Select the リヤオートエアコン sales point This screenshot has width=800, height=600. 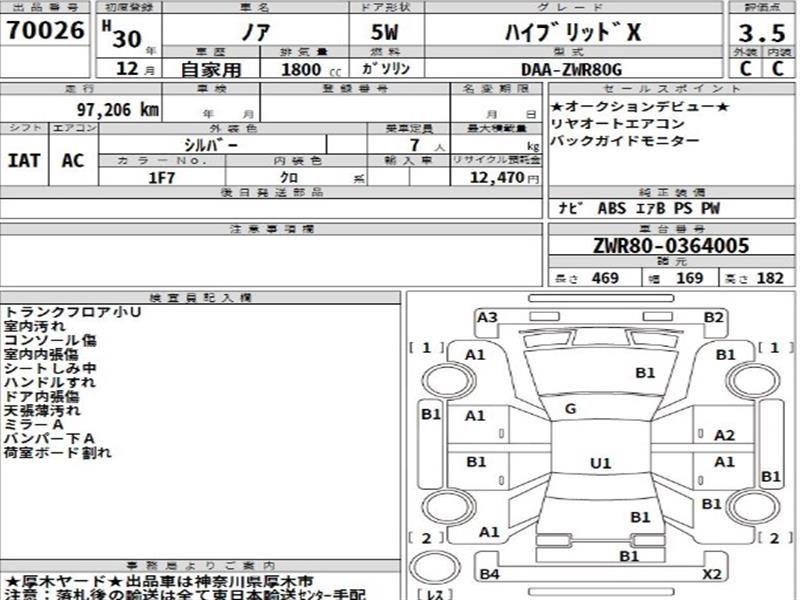617,124
